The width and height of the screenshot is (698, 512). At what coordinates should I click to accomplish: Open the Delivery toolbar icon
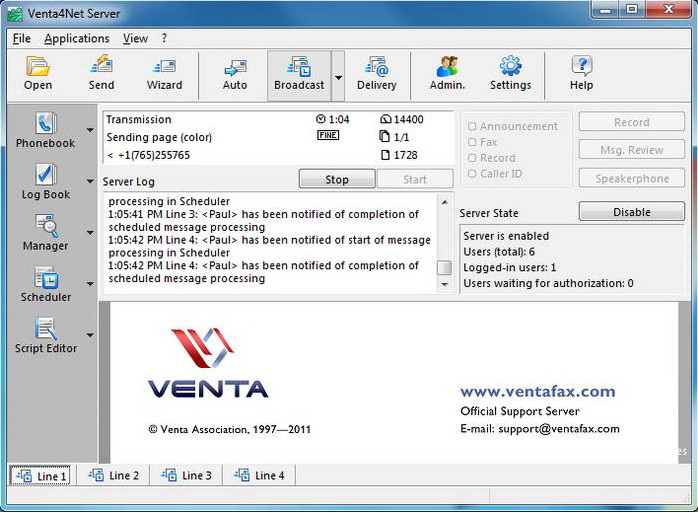point(377,67)
